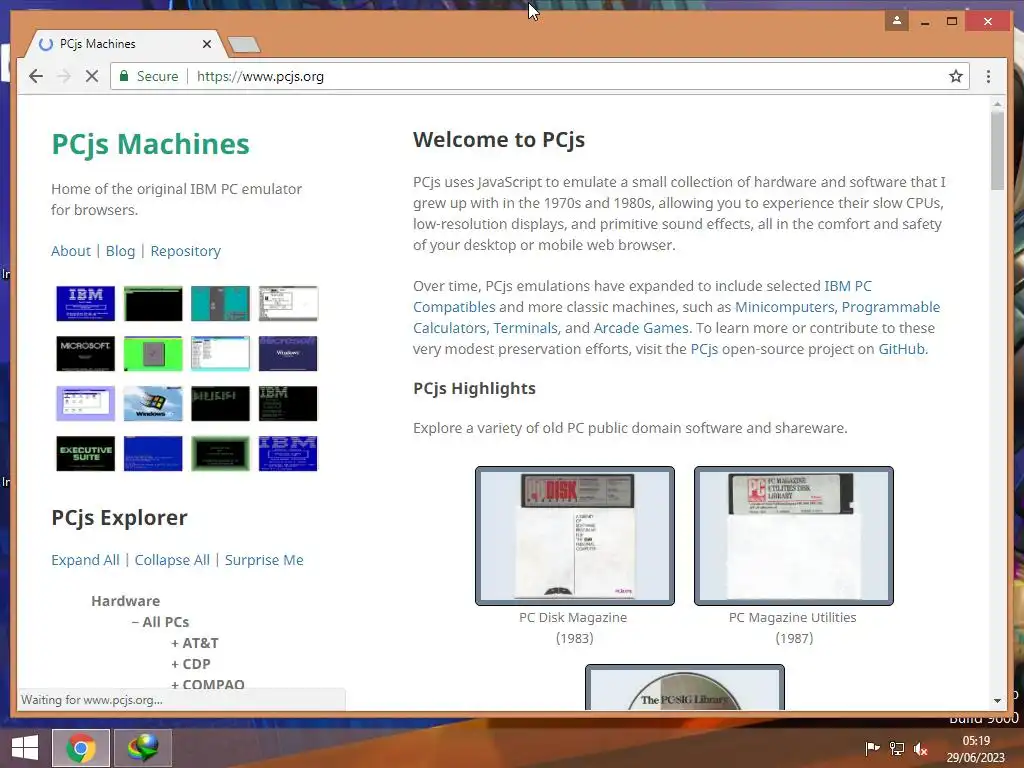Open the Chrome user profile button
The width and height of the screenshot is (1024, 768).
point(897,21)
